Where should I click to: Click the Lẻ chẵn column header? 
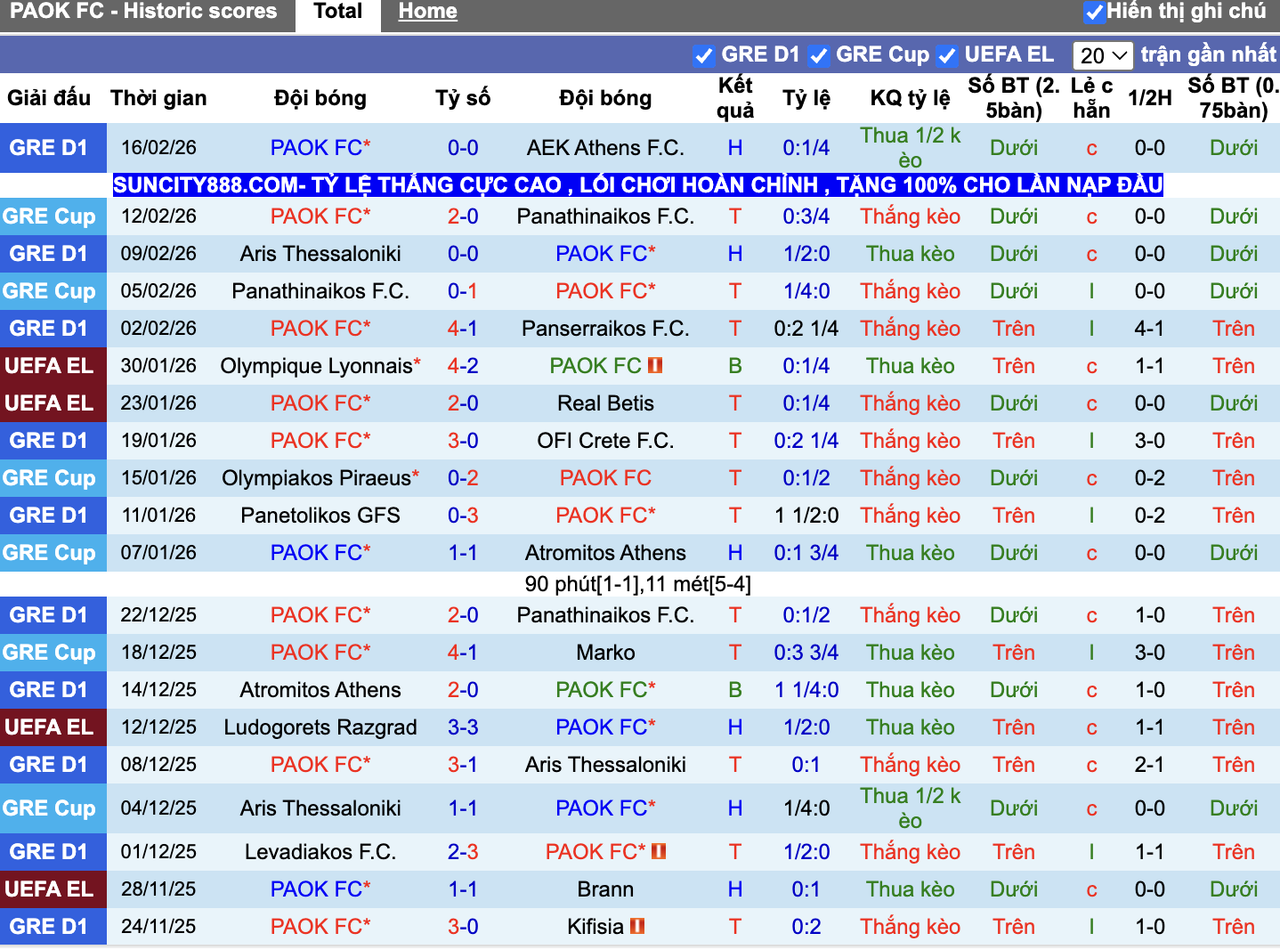(1092, 98)
